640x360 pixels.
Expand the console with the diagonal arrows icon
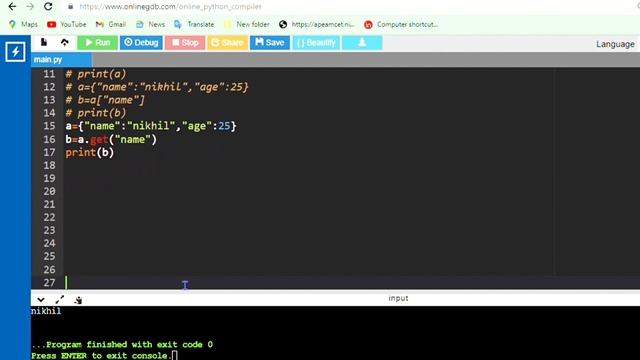point(60,300)
